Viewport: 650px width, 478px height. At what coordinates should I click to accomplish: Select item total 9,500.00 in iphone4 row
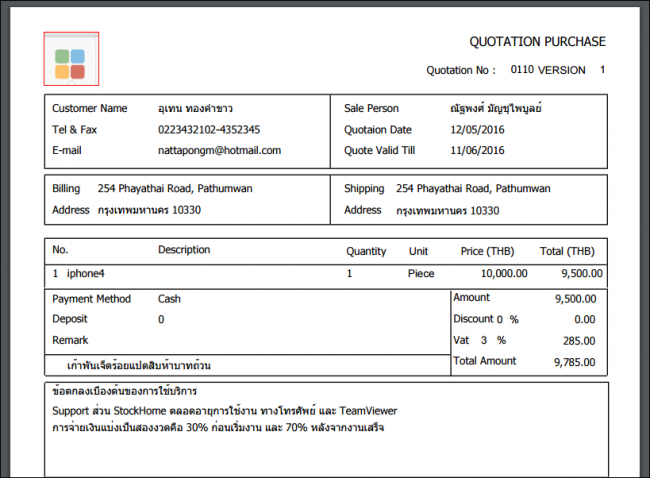[x=582, y=274]
